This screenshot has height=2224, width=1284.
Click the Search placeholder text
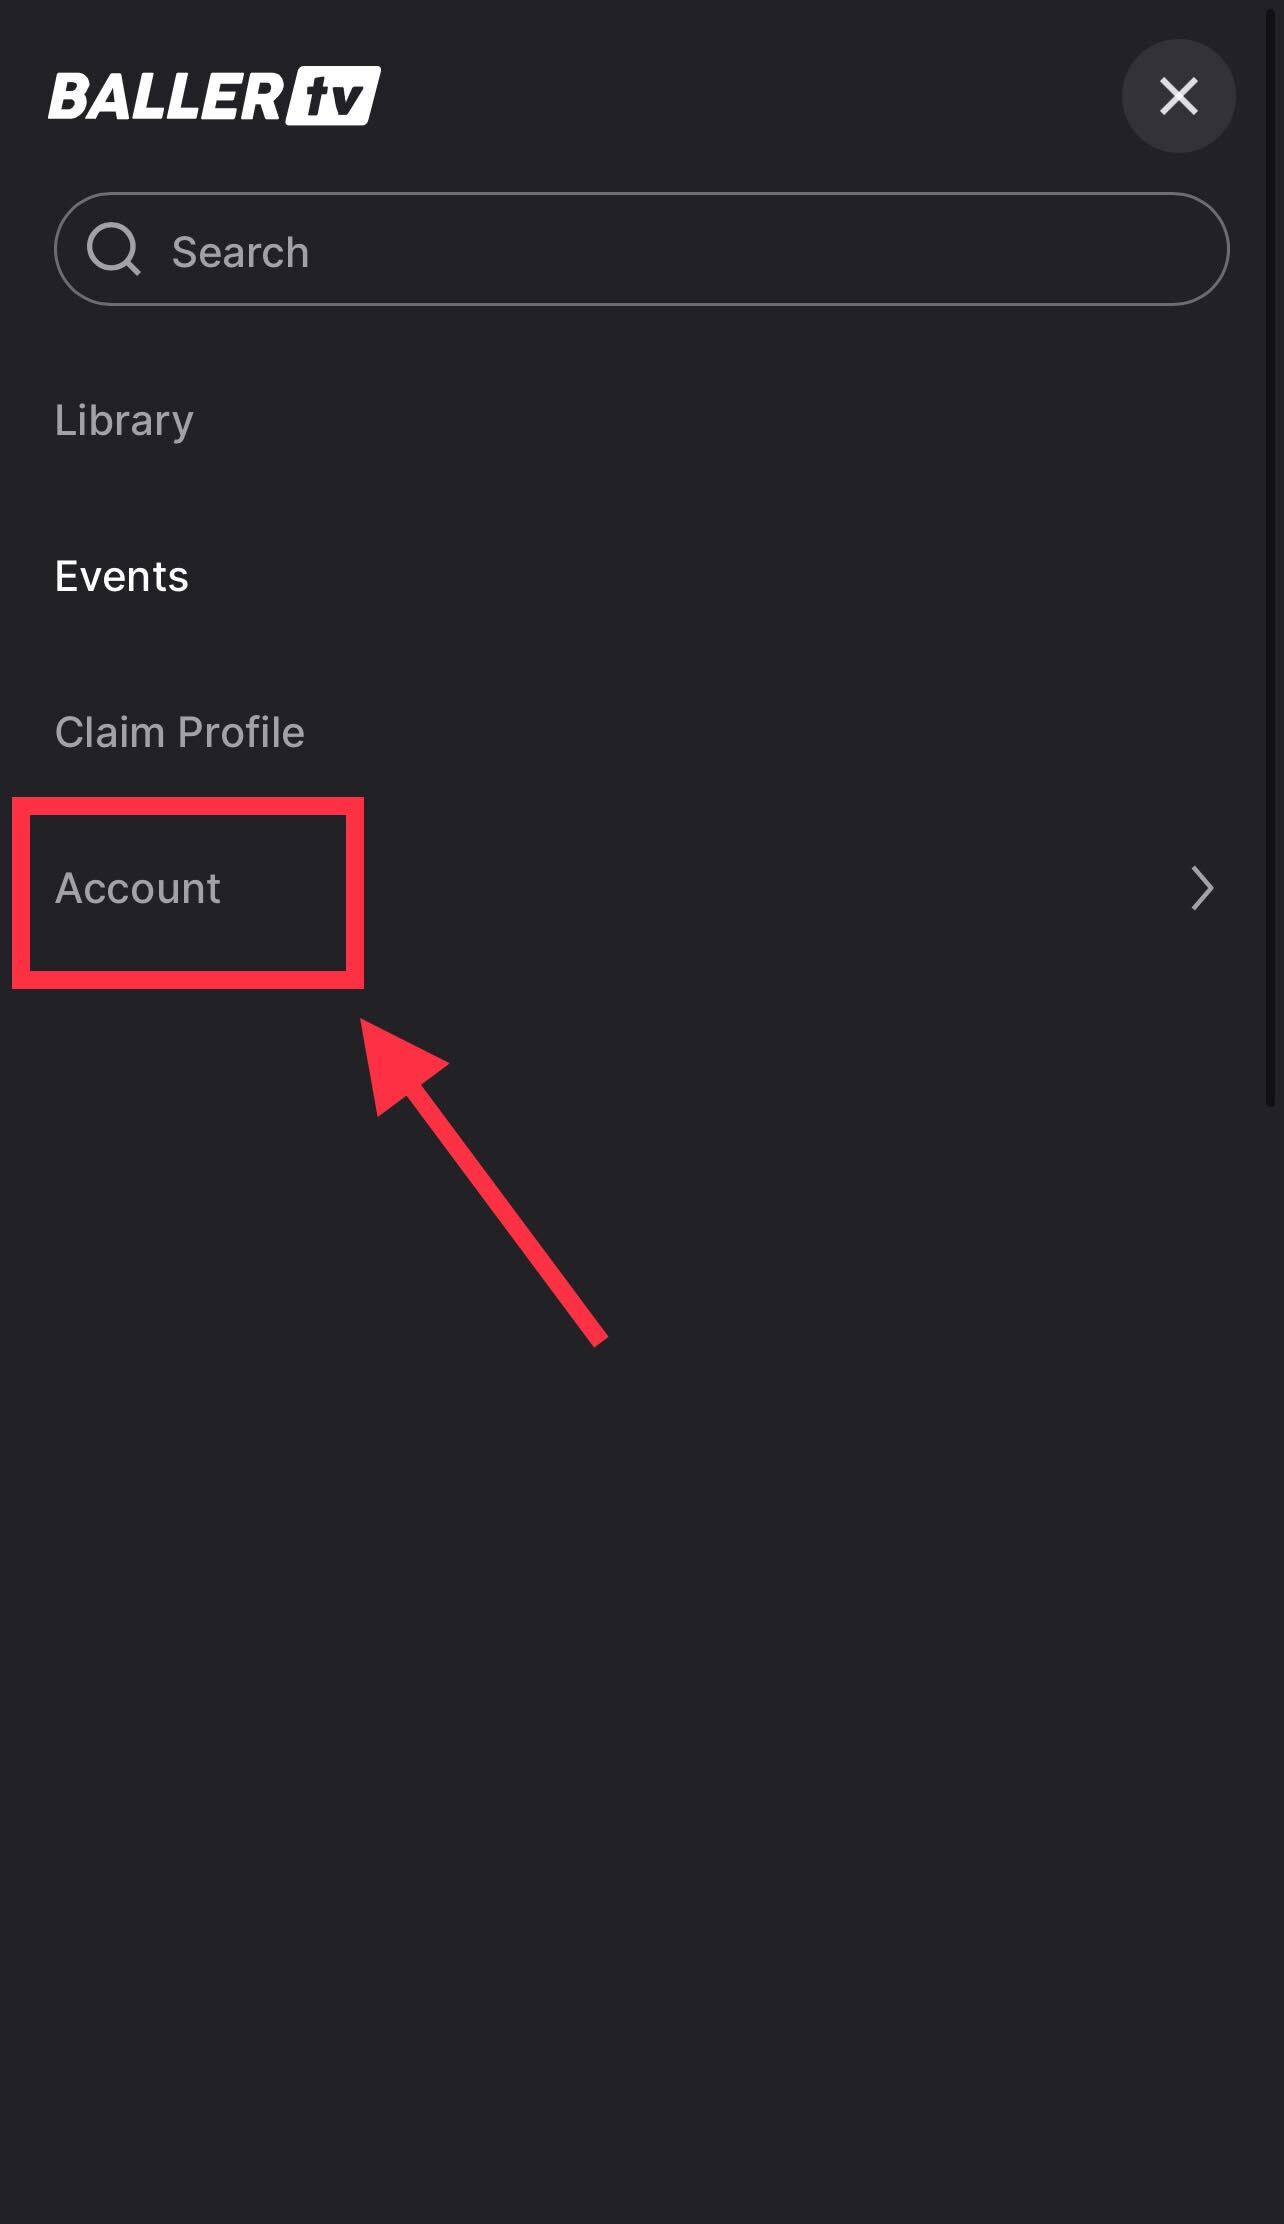[x=240, y=252]
